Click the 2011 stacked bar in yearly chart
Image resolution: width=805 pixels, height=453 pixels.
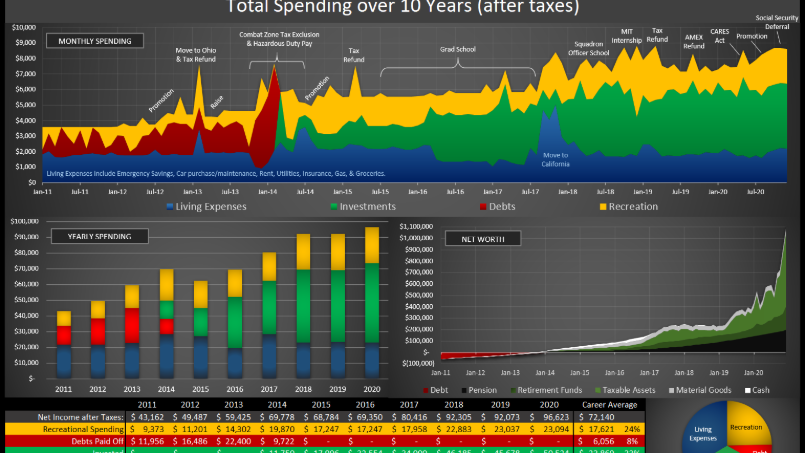pyautogui.click(x=64, y=345)
